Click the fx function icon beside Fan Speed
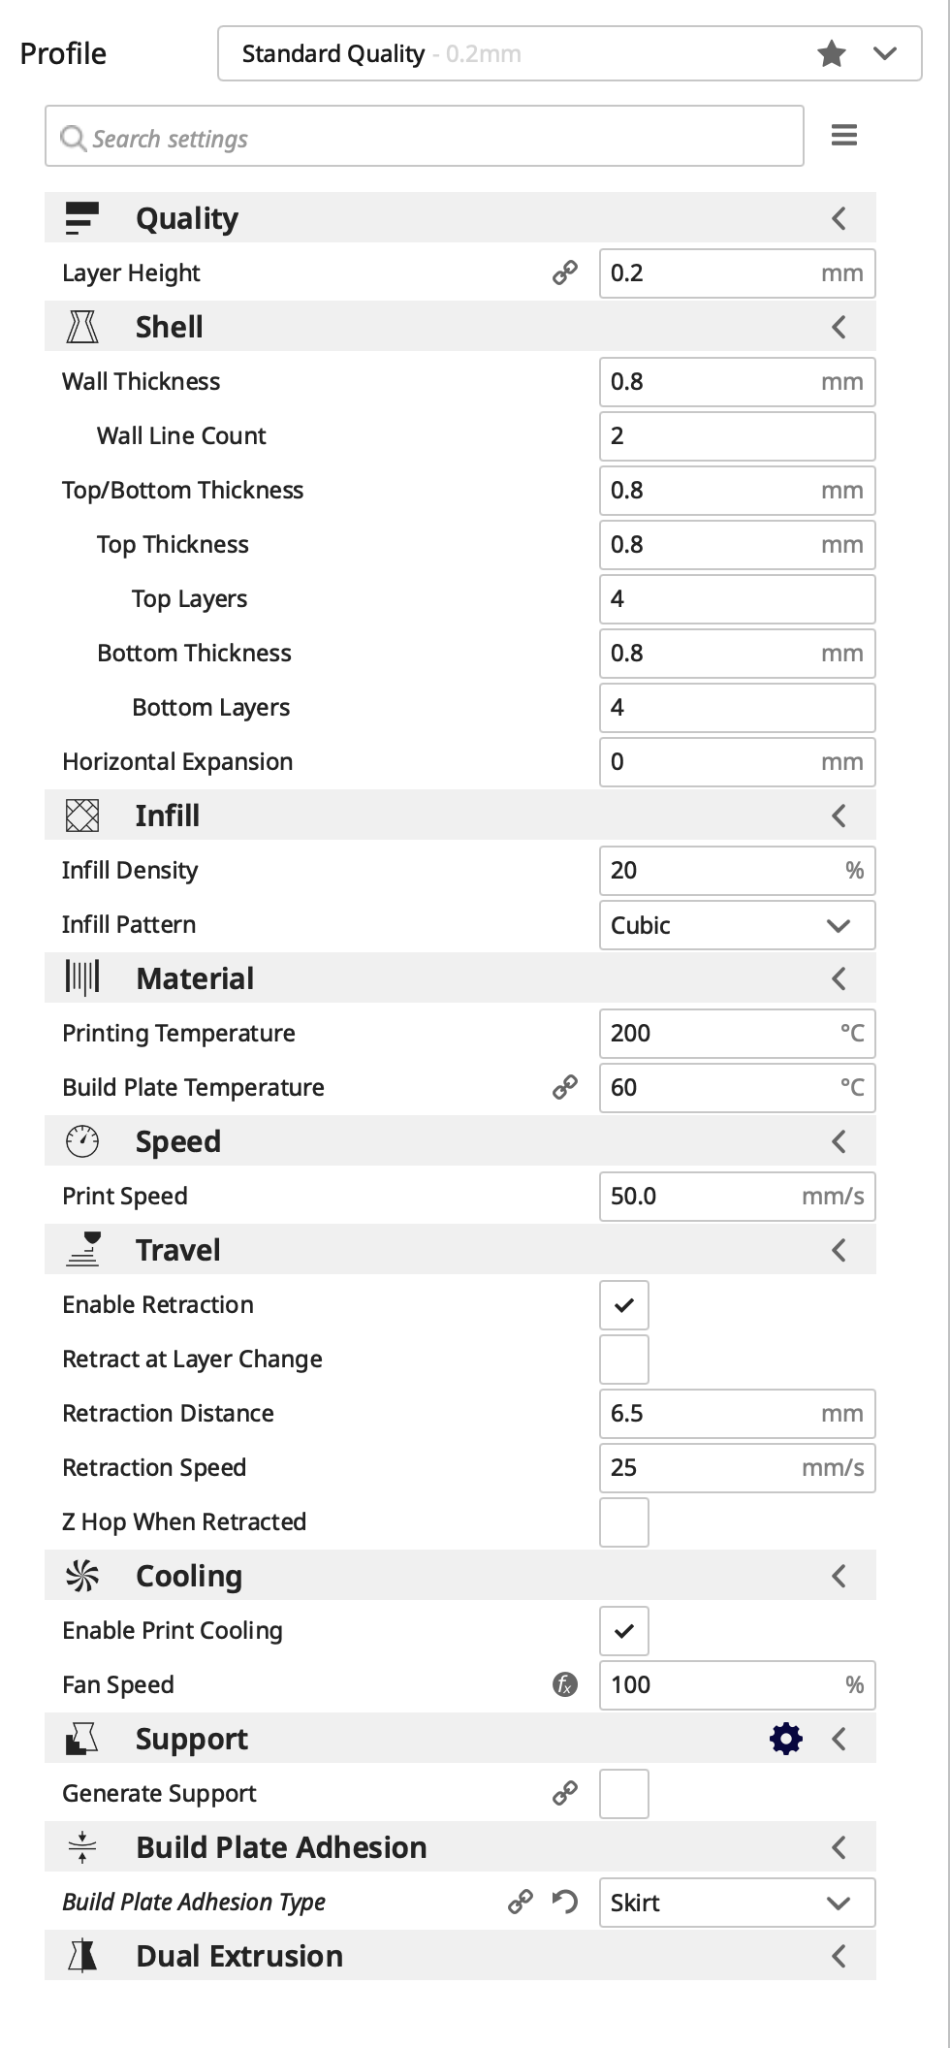The height and width of the screenshot is (2048, 950). [565, 1685]
